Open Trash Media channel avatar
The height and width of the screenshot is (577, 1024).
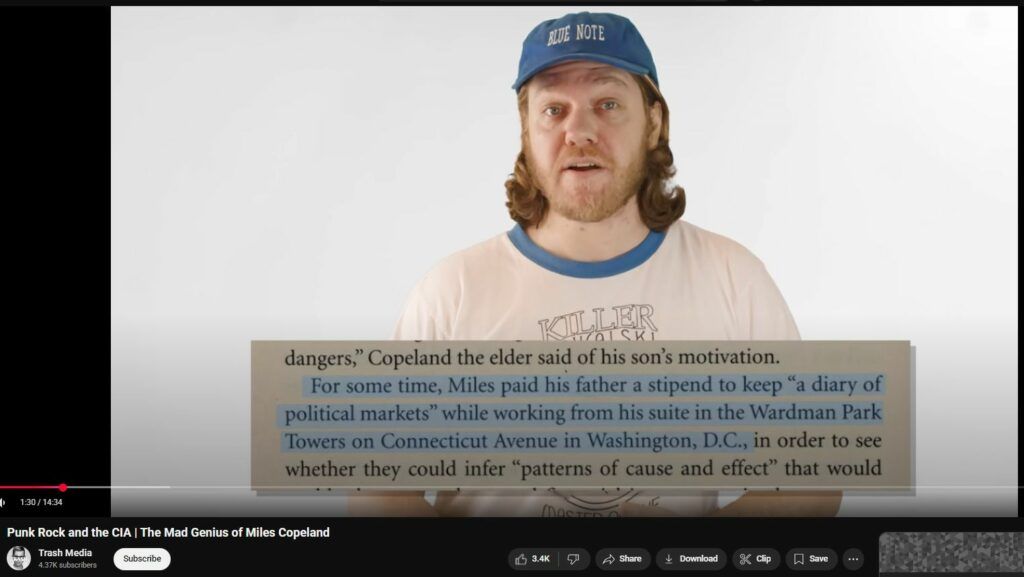click(x=19, y=559)
